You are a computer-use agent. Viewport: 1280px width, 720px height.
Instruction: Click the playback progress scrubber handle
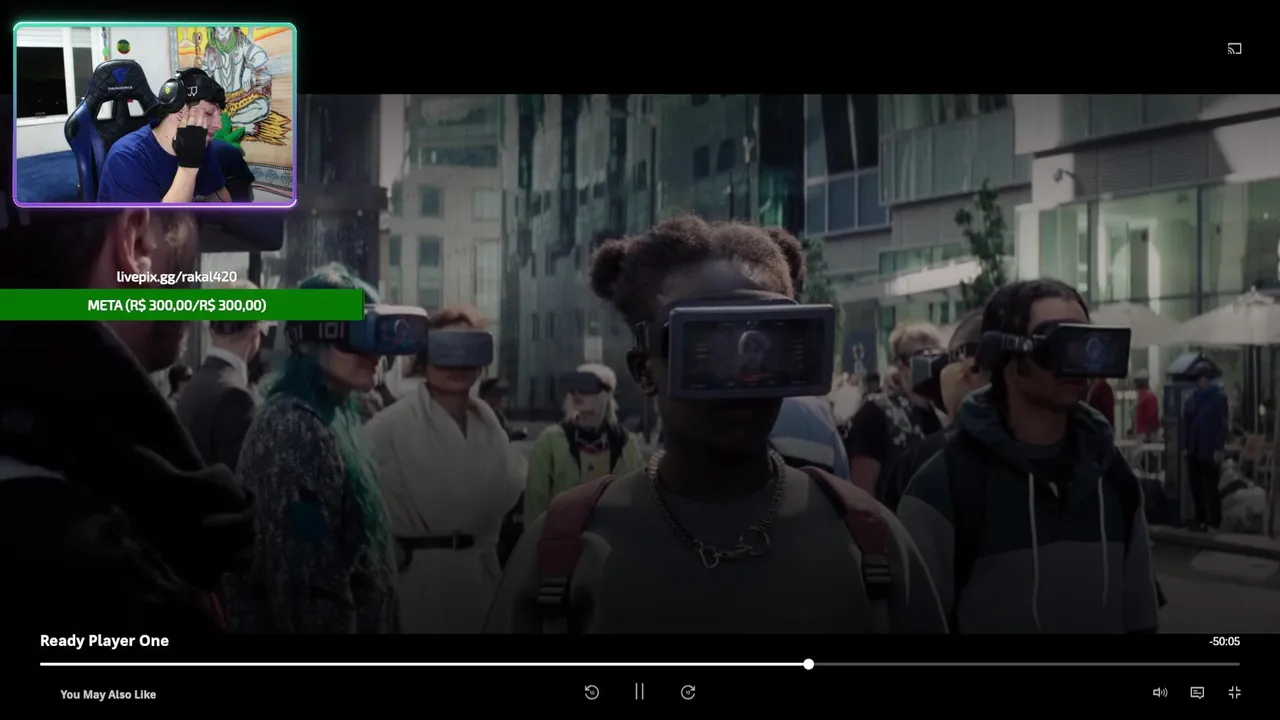808,664
